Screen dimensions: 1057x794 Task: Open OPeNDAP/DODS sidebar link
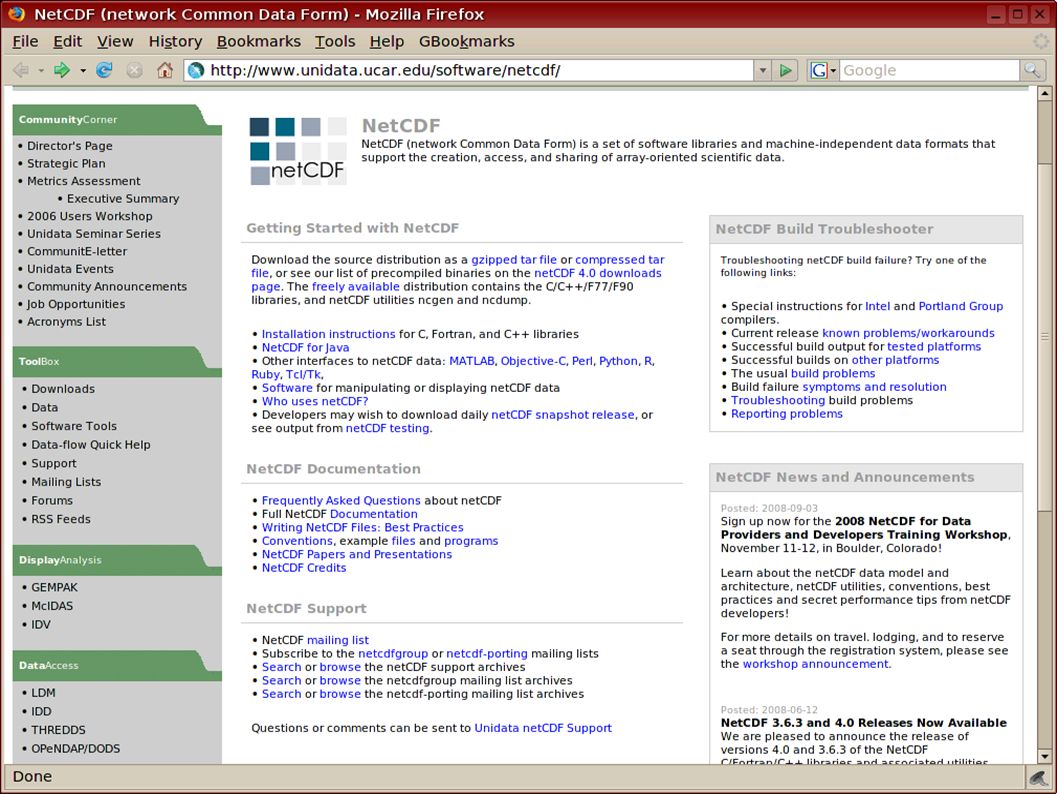pos(76,748)
